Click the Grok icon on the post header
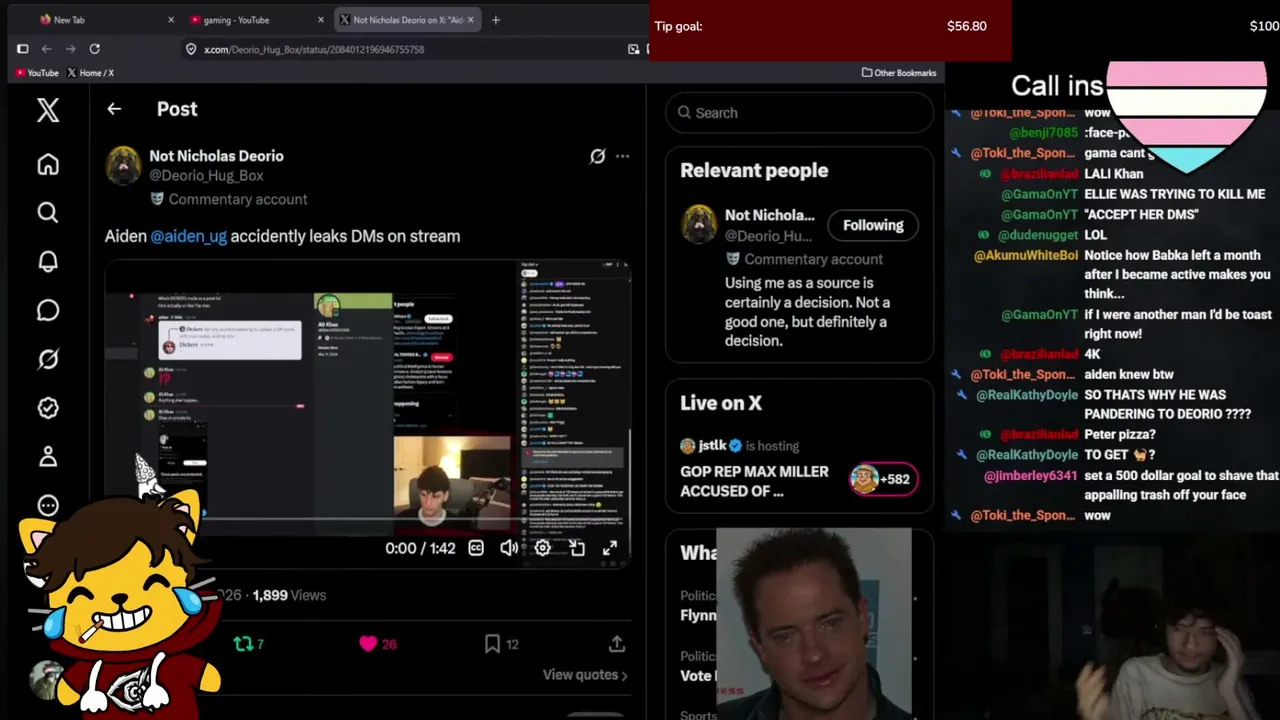 [x=597, y=156]
